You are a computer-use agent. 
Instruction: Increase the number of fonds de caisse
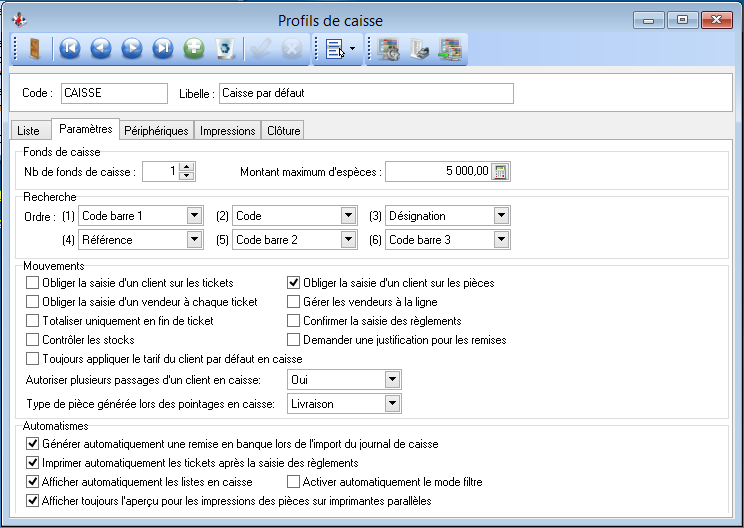click(x=187, y=167)
